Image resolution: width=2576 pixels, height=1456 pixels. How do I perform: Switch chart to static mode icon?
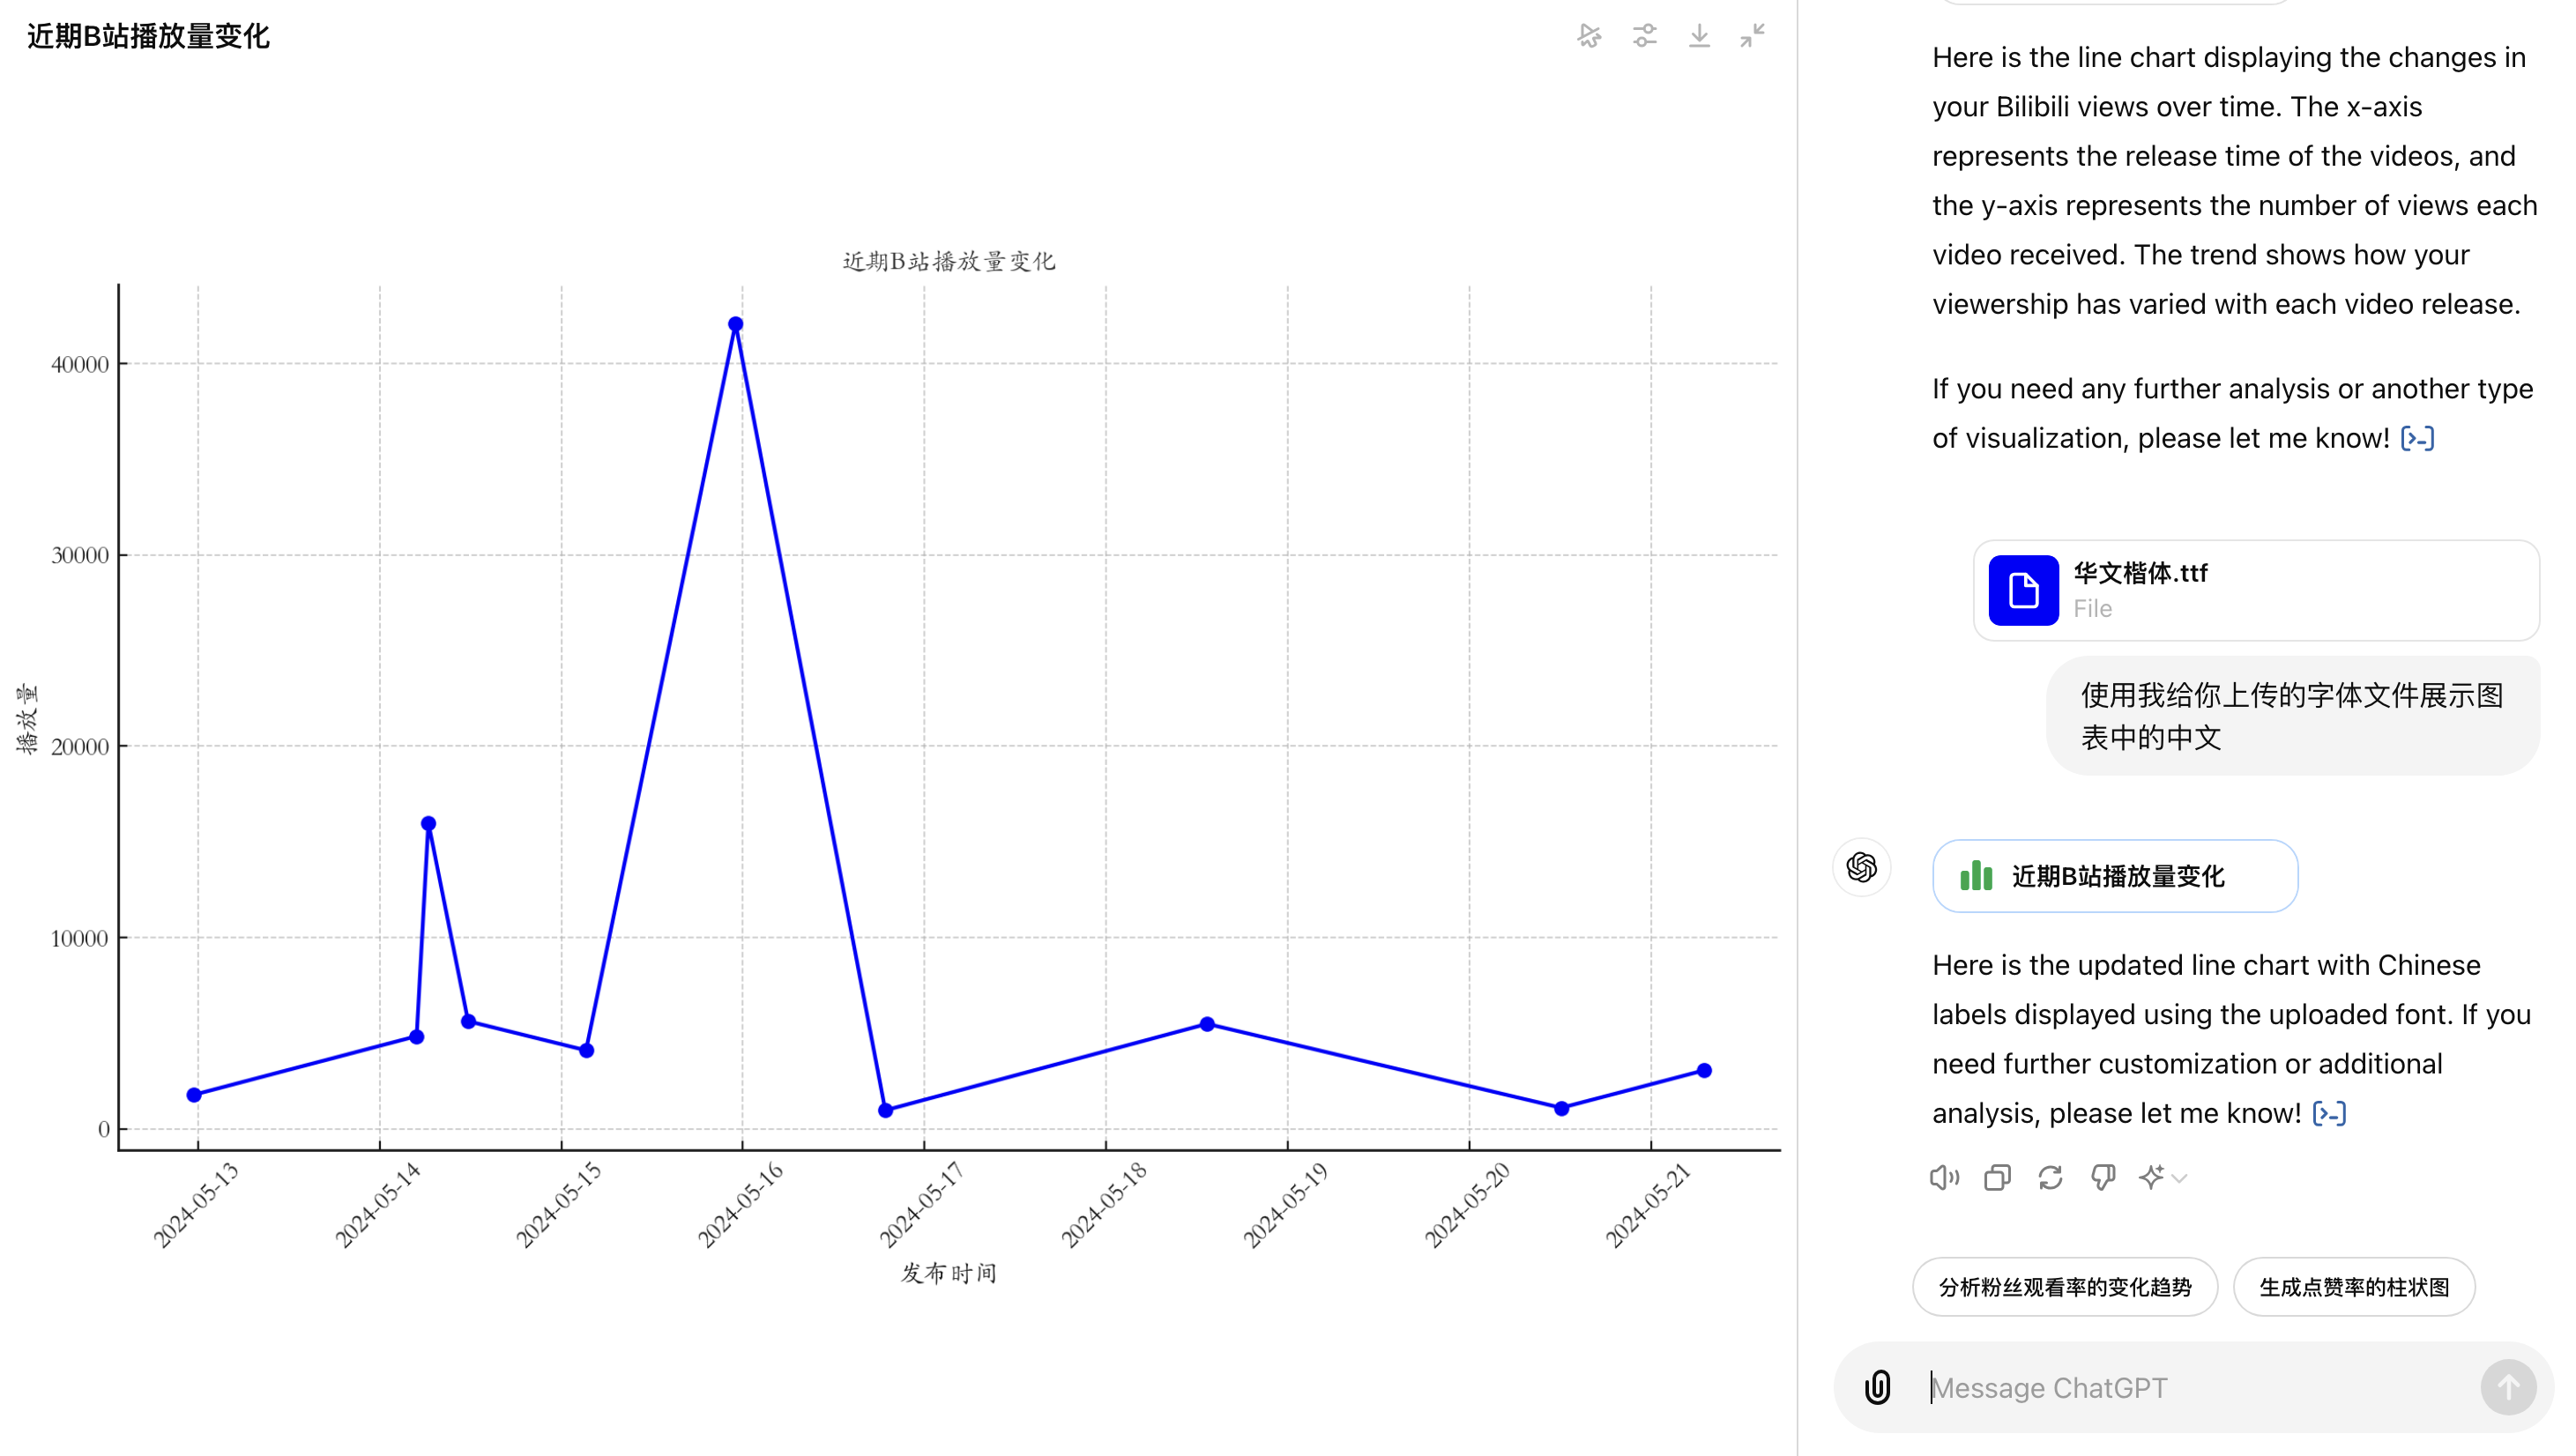click(1589, 36)
